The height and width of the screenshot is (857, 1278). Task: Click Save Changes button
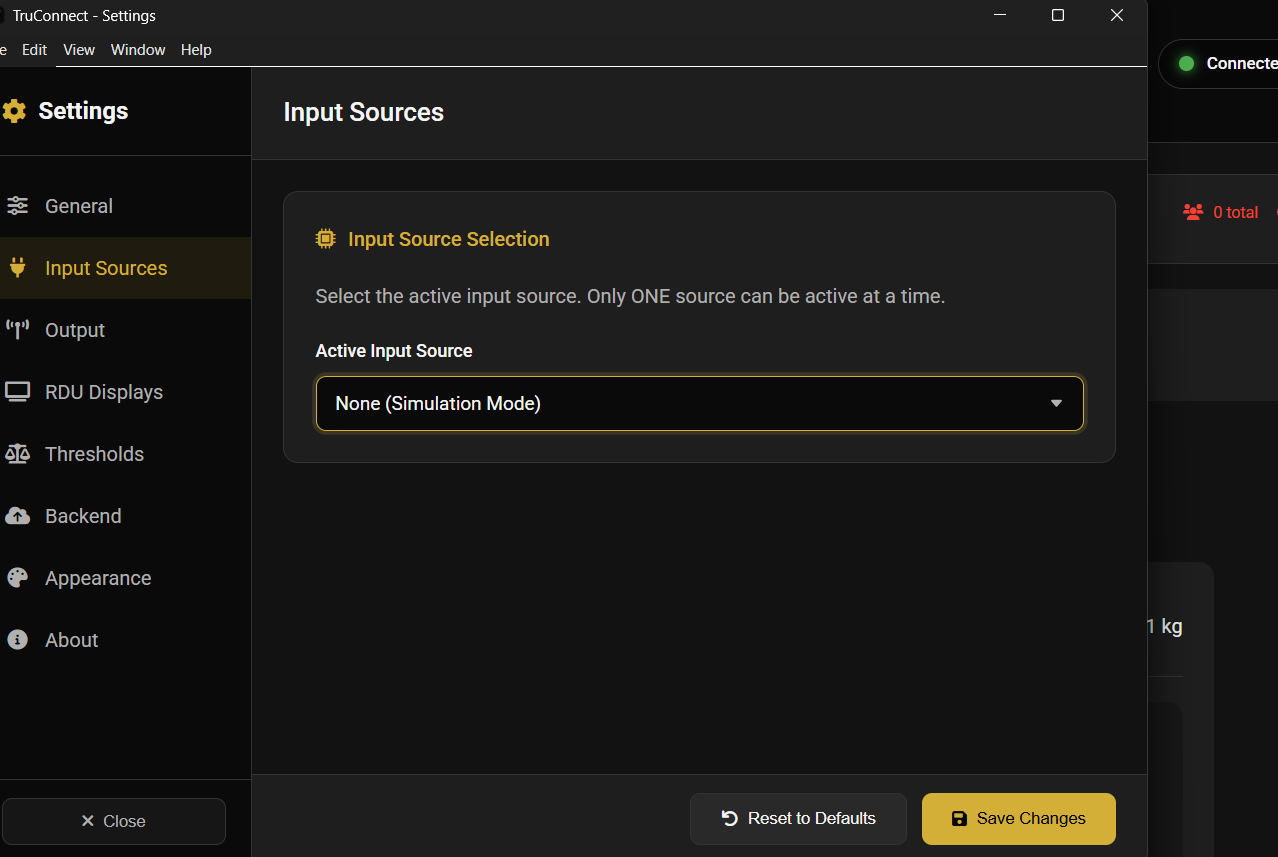pos(1019,819)
